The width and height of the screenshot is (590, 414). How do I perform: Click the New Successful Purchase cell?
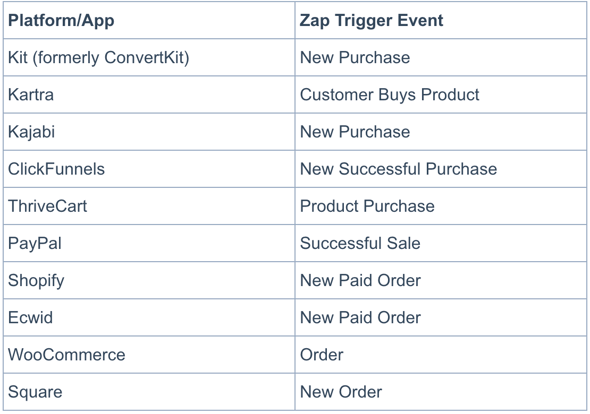click(441, 169)
